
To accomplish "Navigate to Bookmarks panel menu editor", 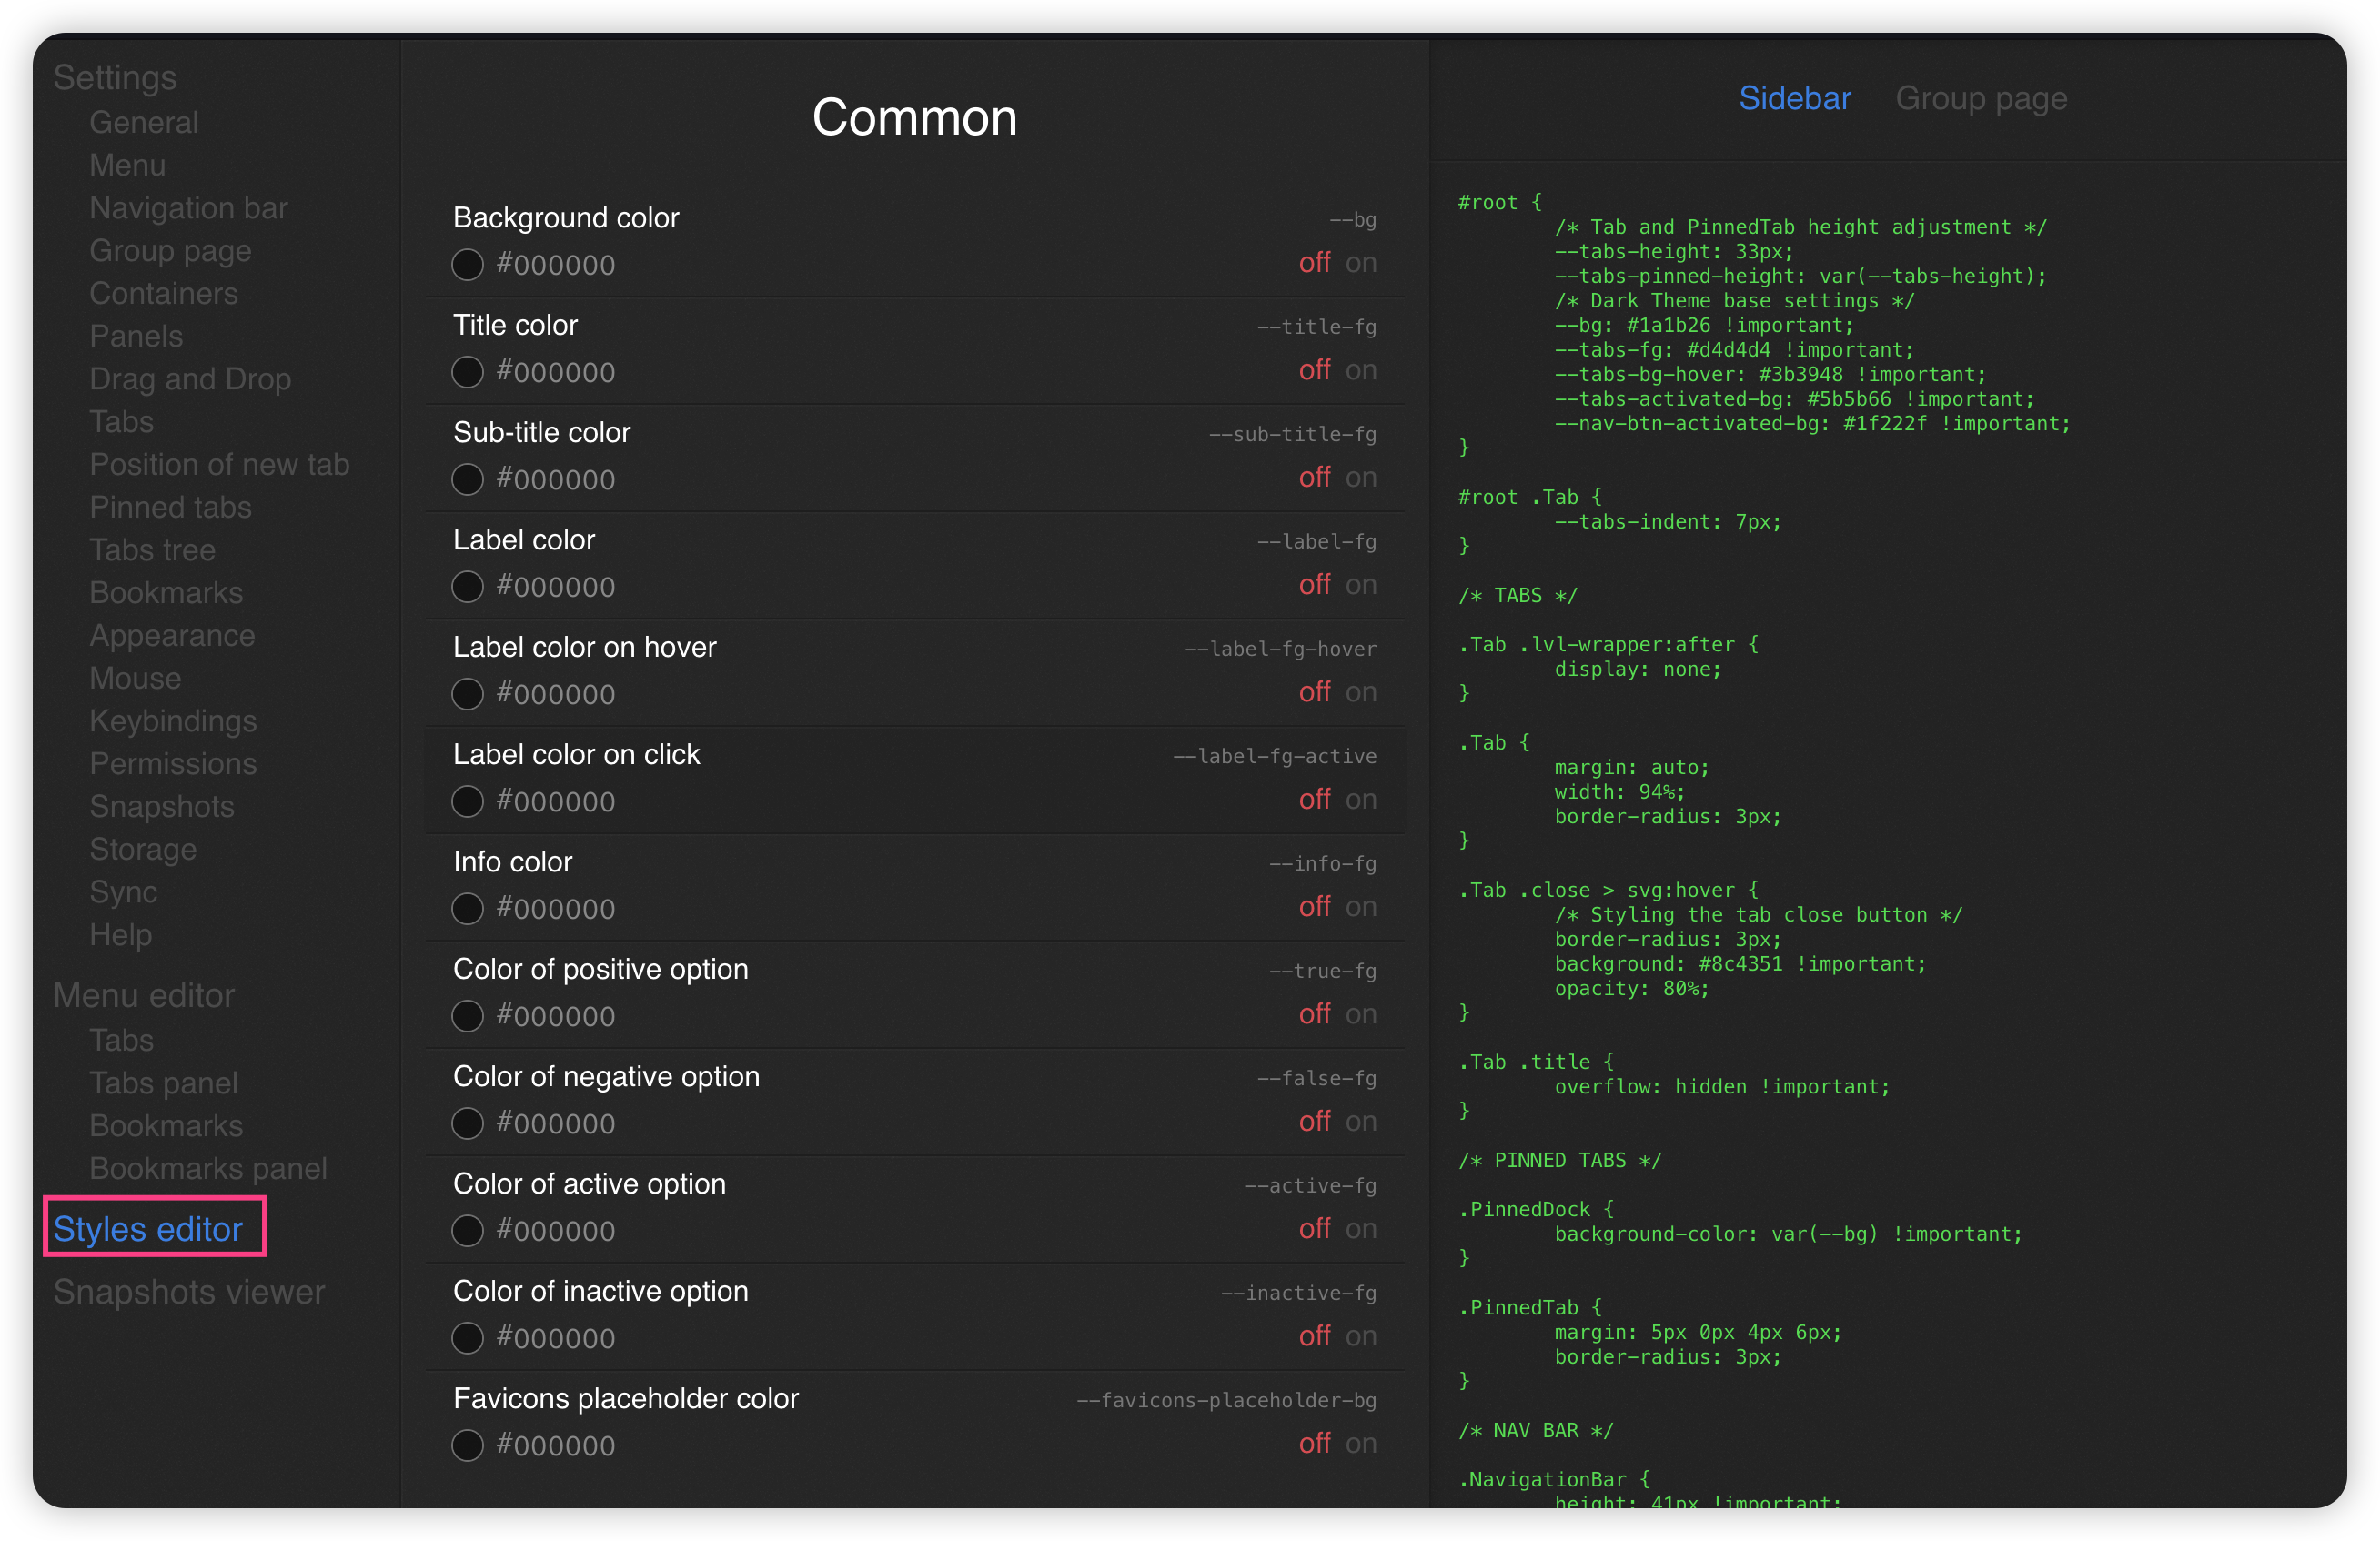I will click(x=208, y=1168).
